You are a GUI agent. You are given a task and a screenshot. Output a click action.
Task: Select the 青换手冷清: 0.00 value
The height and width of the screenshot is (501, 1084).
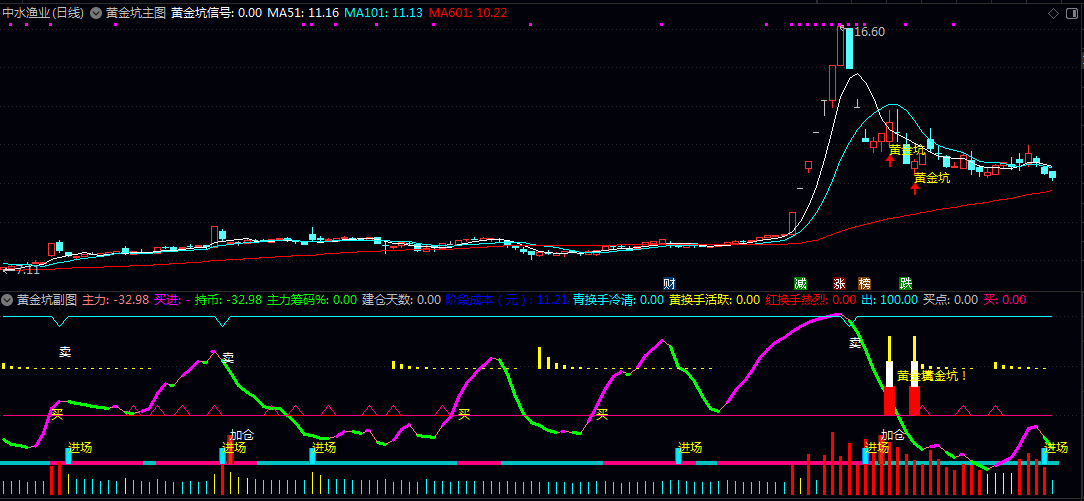619,300
